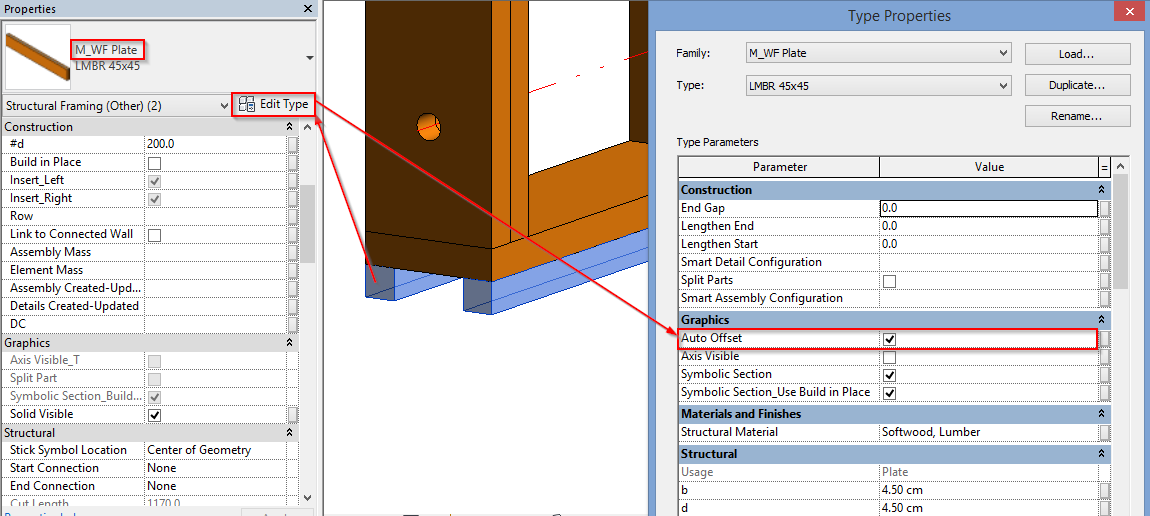1150x516 pixels.
Task: Click the Load... button
Action: click(1077, 54)
